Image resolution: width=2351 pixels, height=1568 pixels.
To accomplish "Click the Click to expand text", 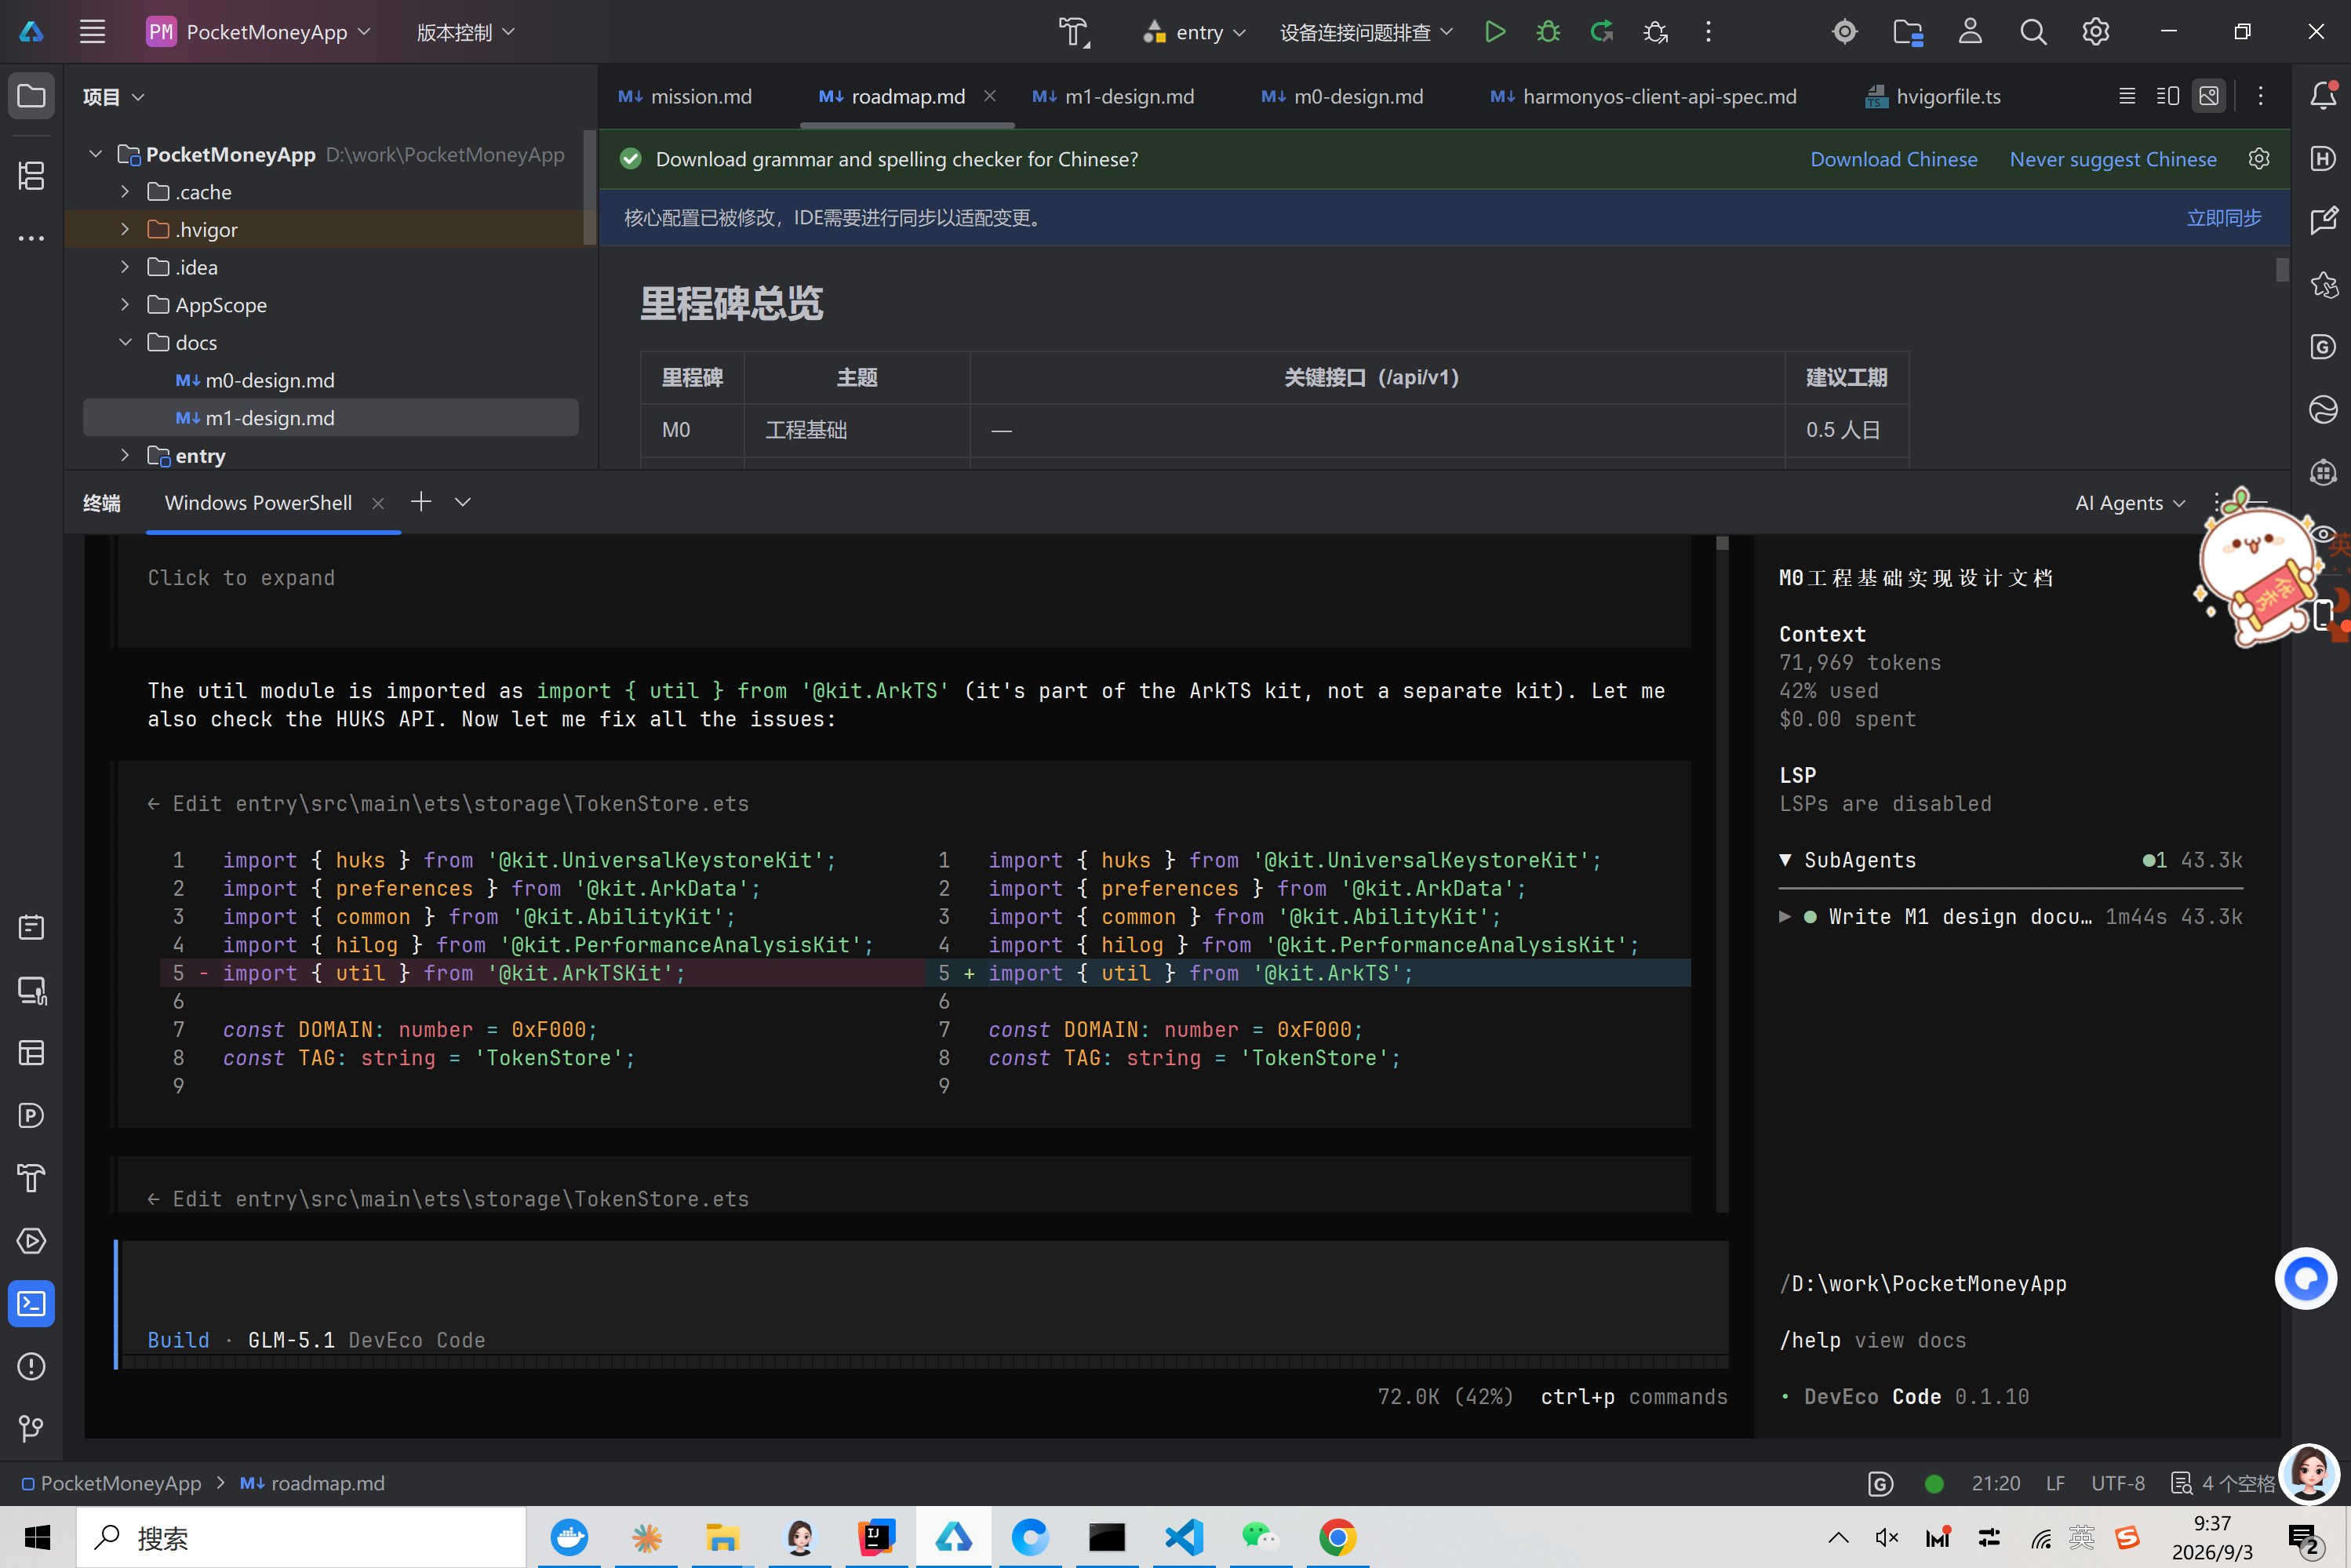I will [x=241, y=578].
